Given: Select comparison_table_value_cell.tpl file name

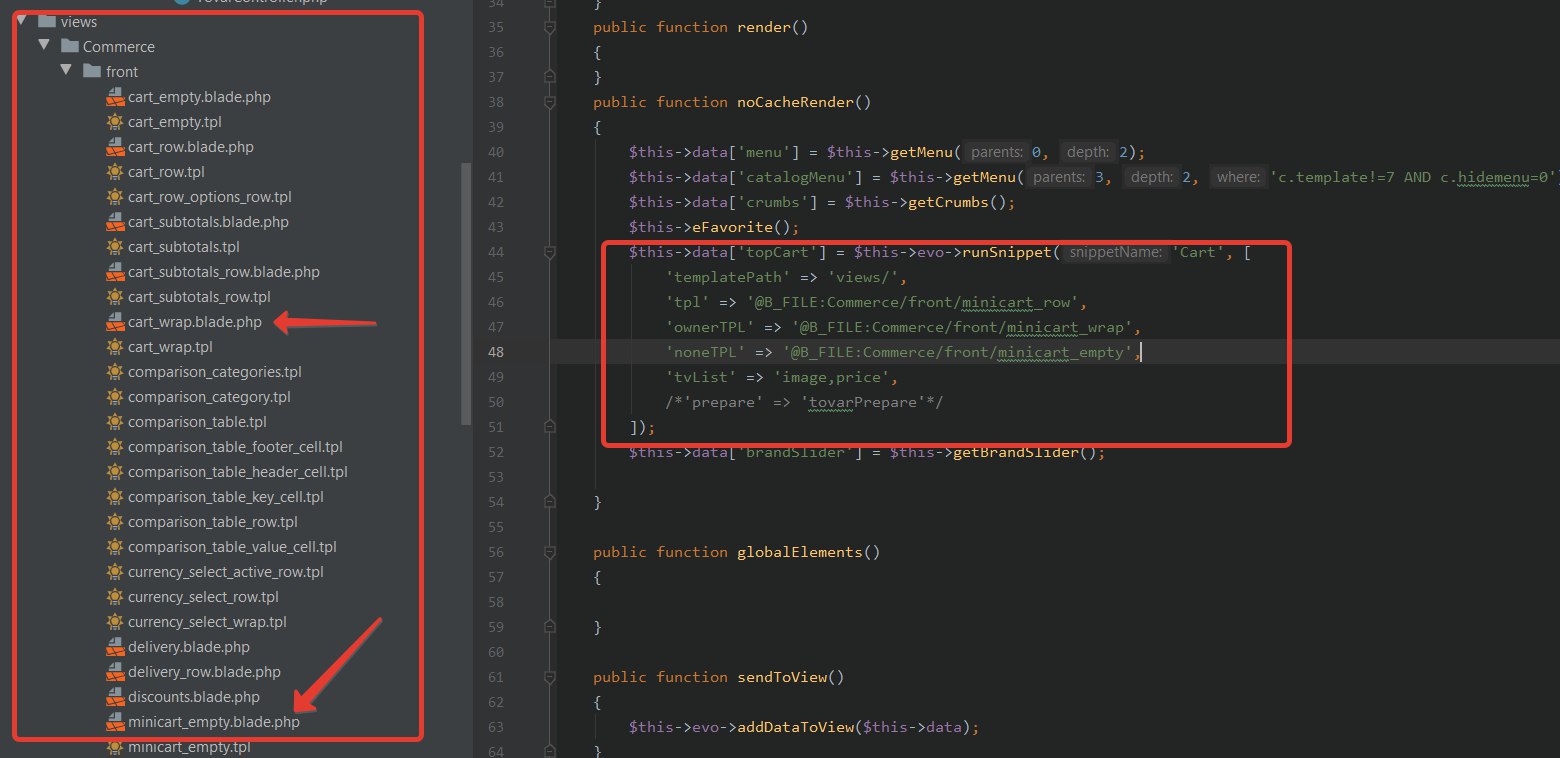Looking at the screenshot, I should pos(232,547).
